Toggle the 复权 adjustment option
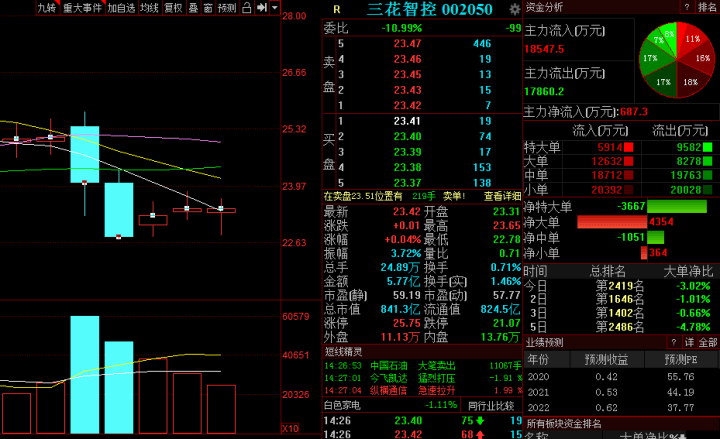720x439 pixels. pos(173,8)
